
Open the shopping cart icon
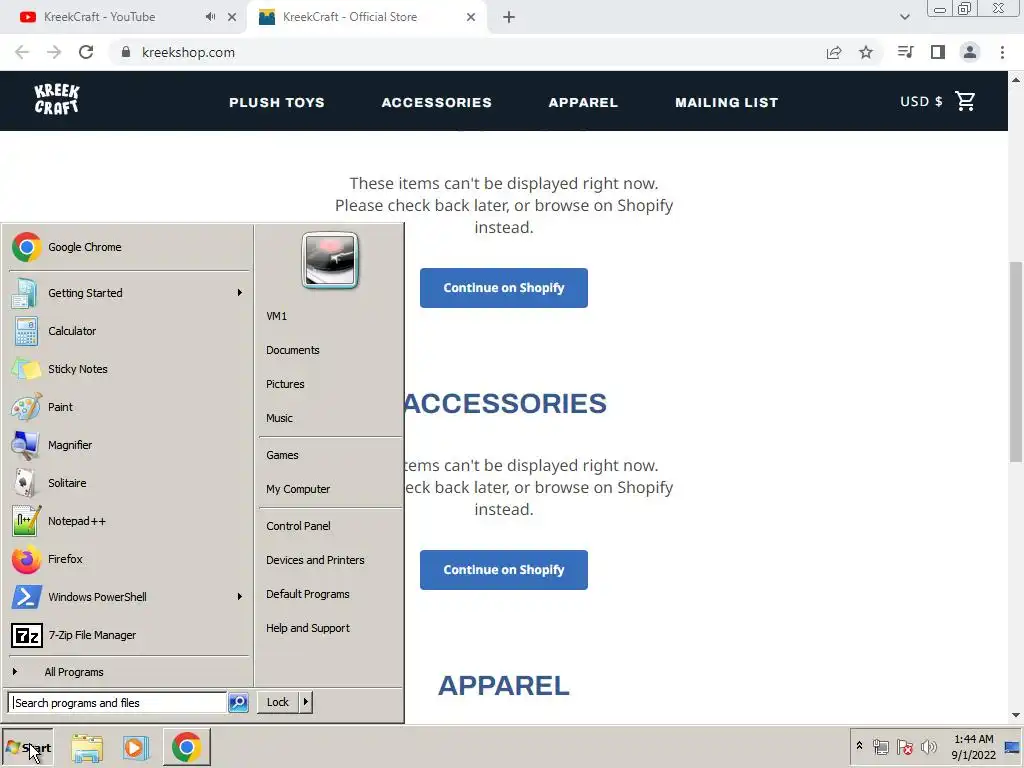(x=965, y=101)
